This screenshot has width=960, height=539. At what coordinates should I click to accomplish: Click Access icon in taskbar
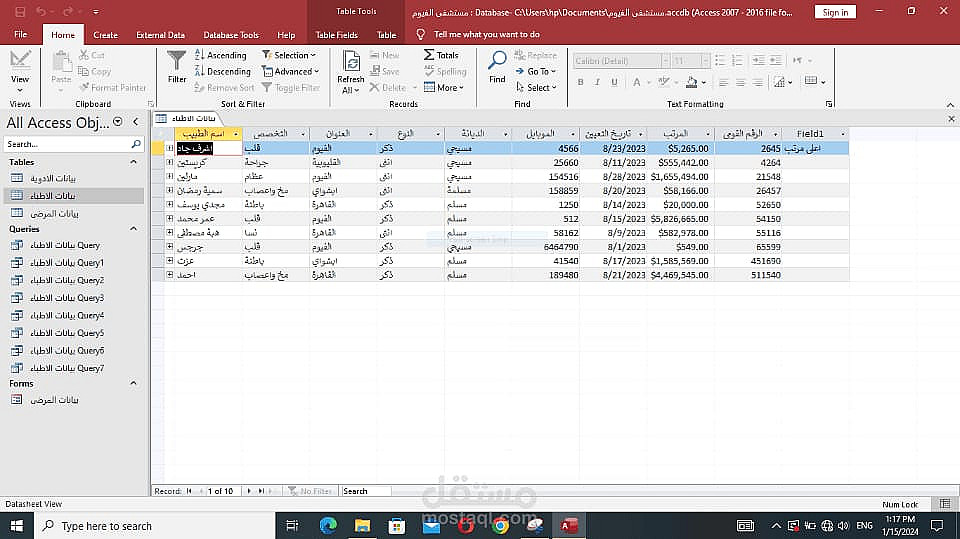[x=569, y=526]
